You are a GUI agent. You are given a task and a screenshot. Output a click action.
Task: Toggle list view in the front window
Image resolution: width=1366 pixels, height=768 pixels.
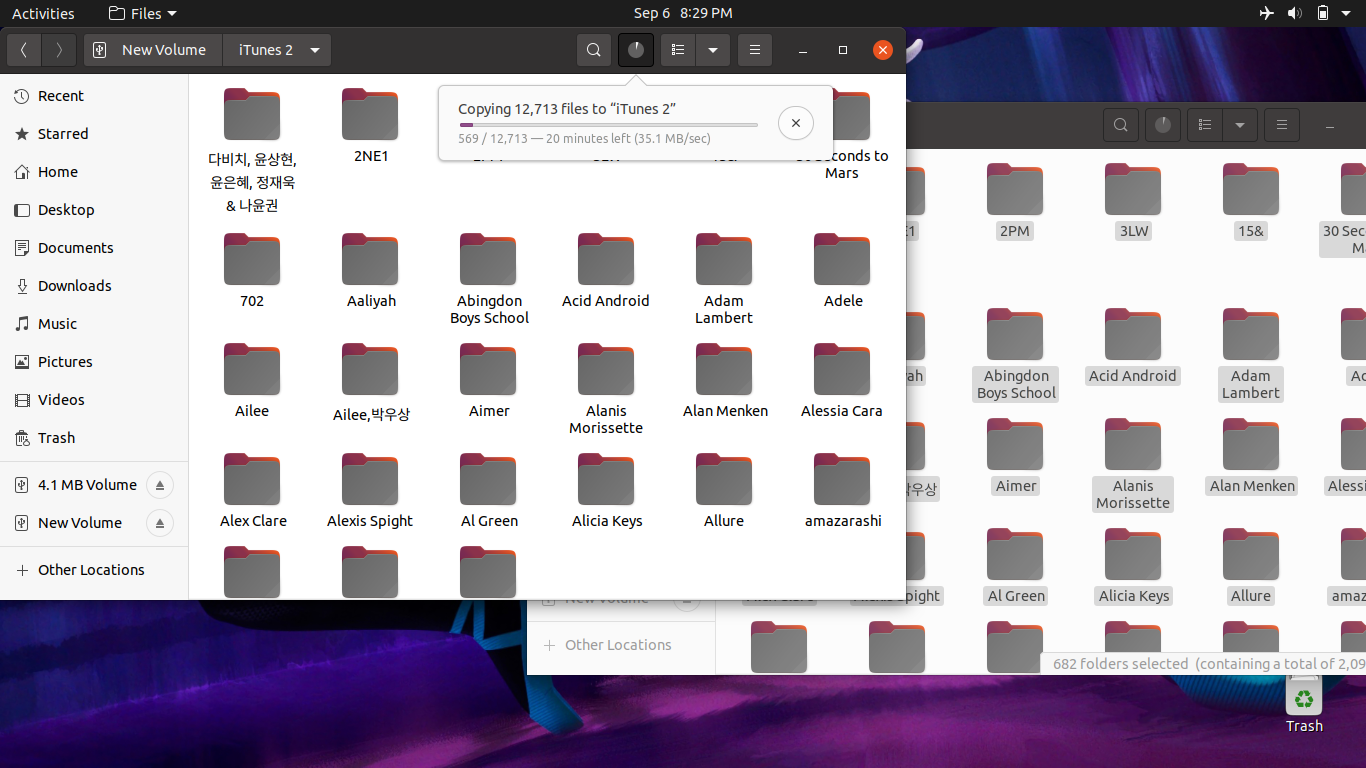pyautogui.click(x=678, y=50)
